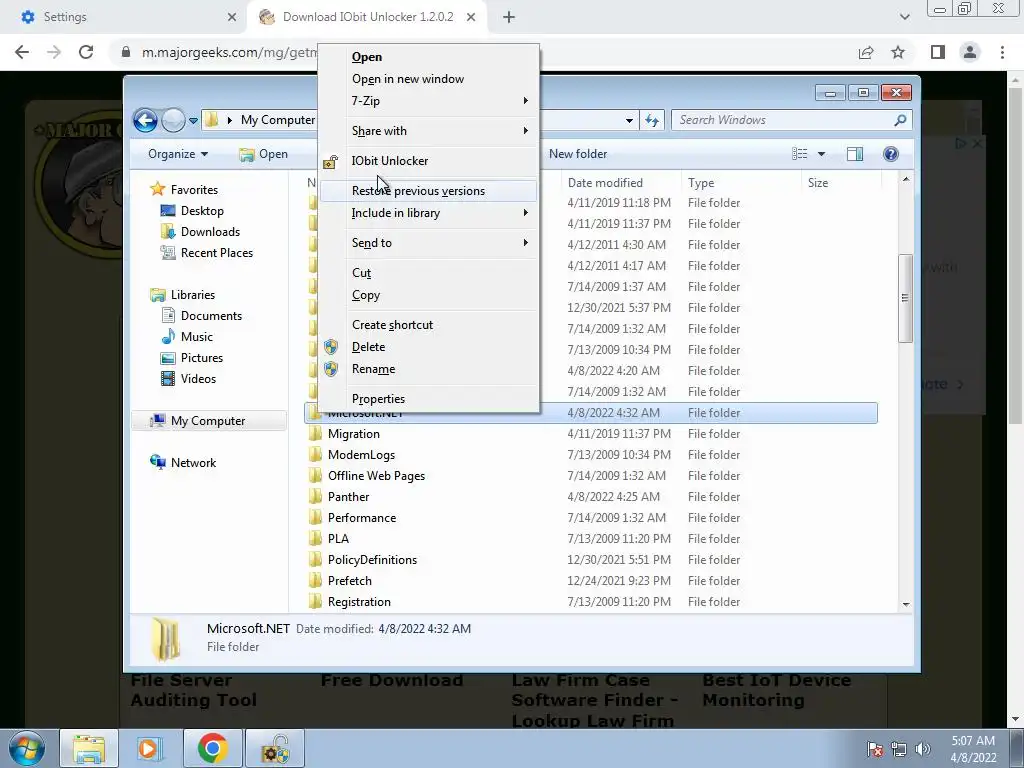This screenshot has height=768, width=1024.
Task: Open Properties from the context menu
Action: click(x=428, y=399)
